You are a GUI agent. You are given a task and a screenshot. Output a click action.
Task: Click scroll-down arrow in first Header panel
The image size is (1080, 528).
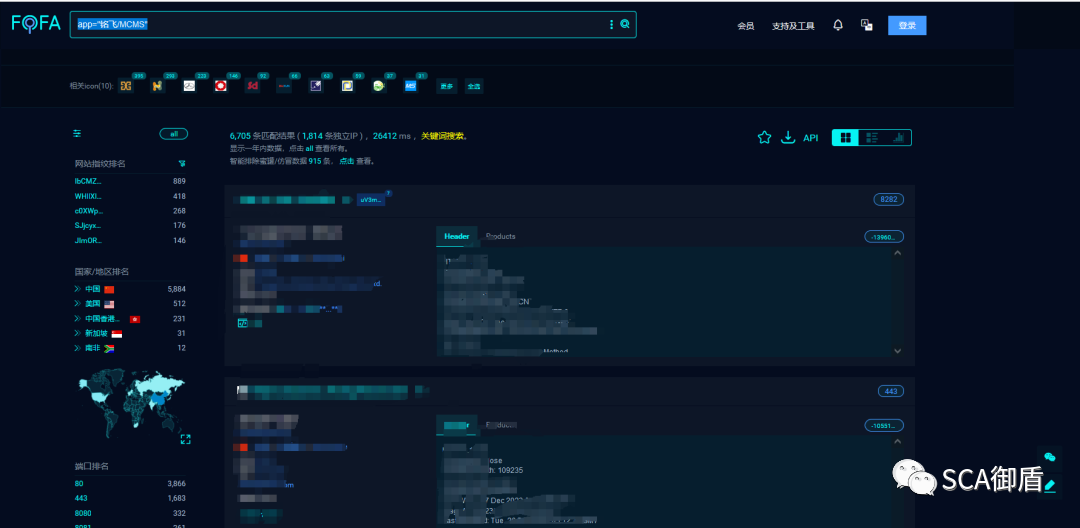[x=897, y=351]
